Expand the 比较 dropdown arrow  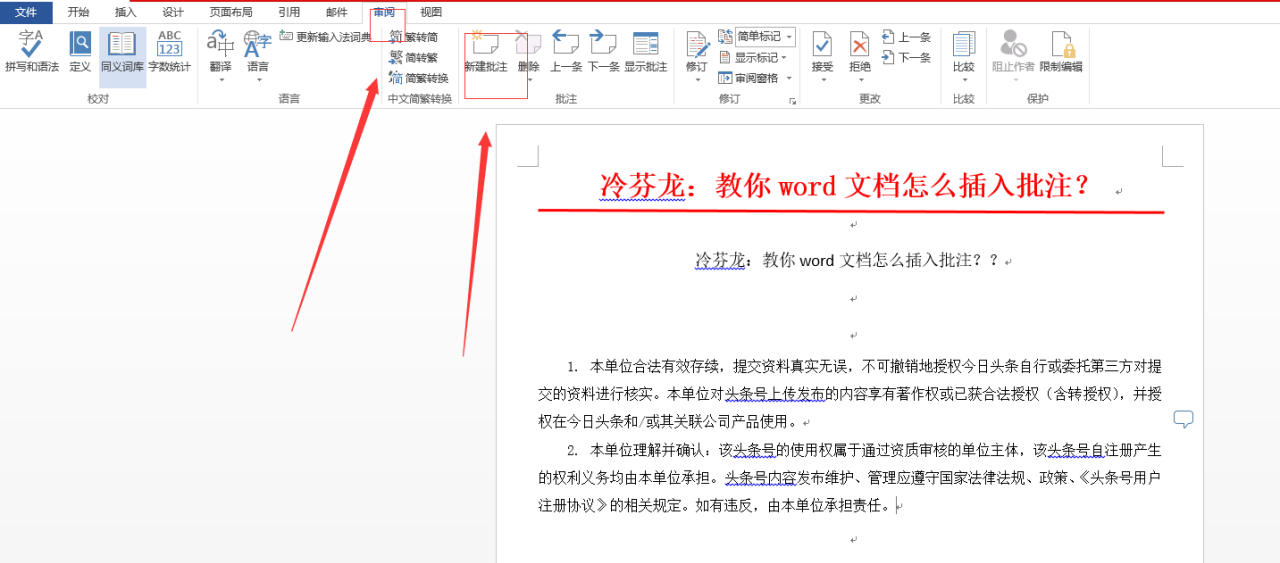[964, 79]
